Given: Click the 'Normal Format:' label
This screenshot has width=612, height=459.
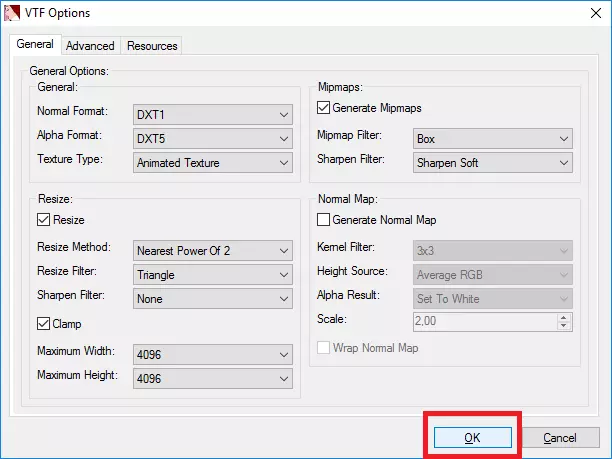Looking at the screenshot, I should coord(72,111).
